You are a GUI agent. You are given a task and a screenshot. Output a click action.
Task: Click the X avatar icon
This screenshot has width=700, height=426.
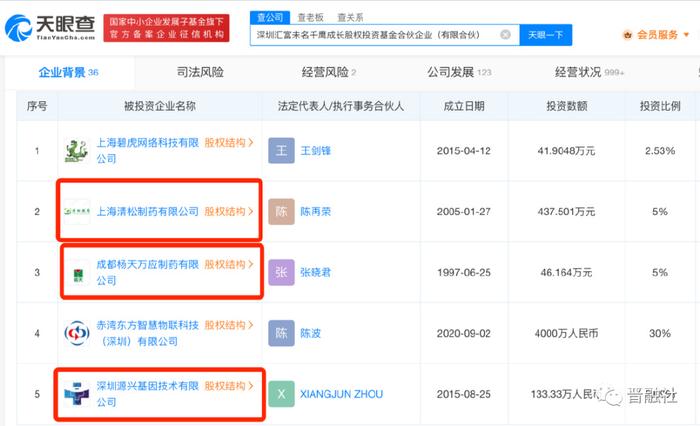click(x=281, y=394)
